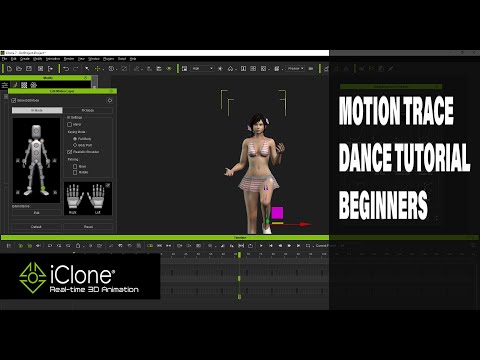Click the Play button in timeline toolbar
Screen dimensions: 480x360
coord(261,246)
